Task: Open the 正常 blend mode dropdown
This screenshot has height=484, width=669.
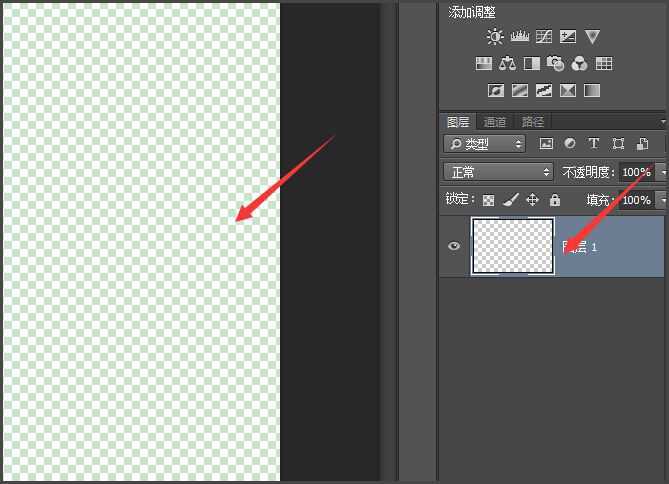Action: pos(500,172)
